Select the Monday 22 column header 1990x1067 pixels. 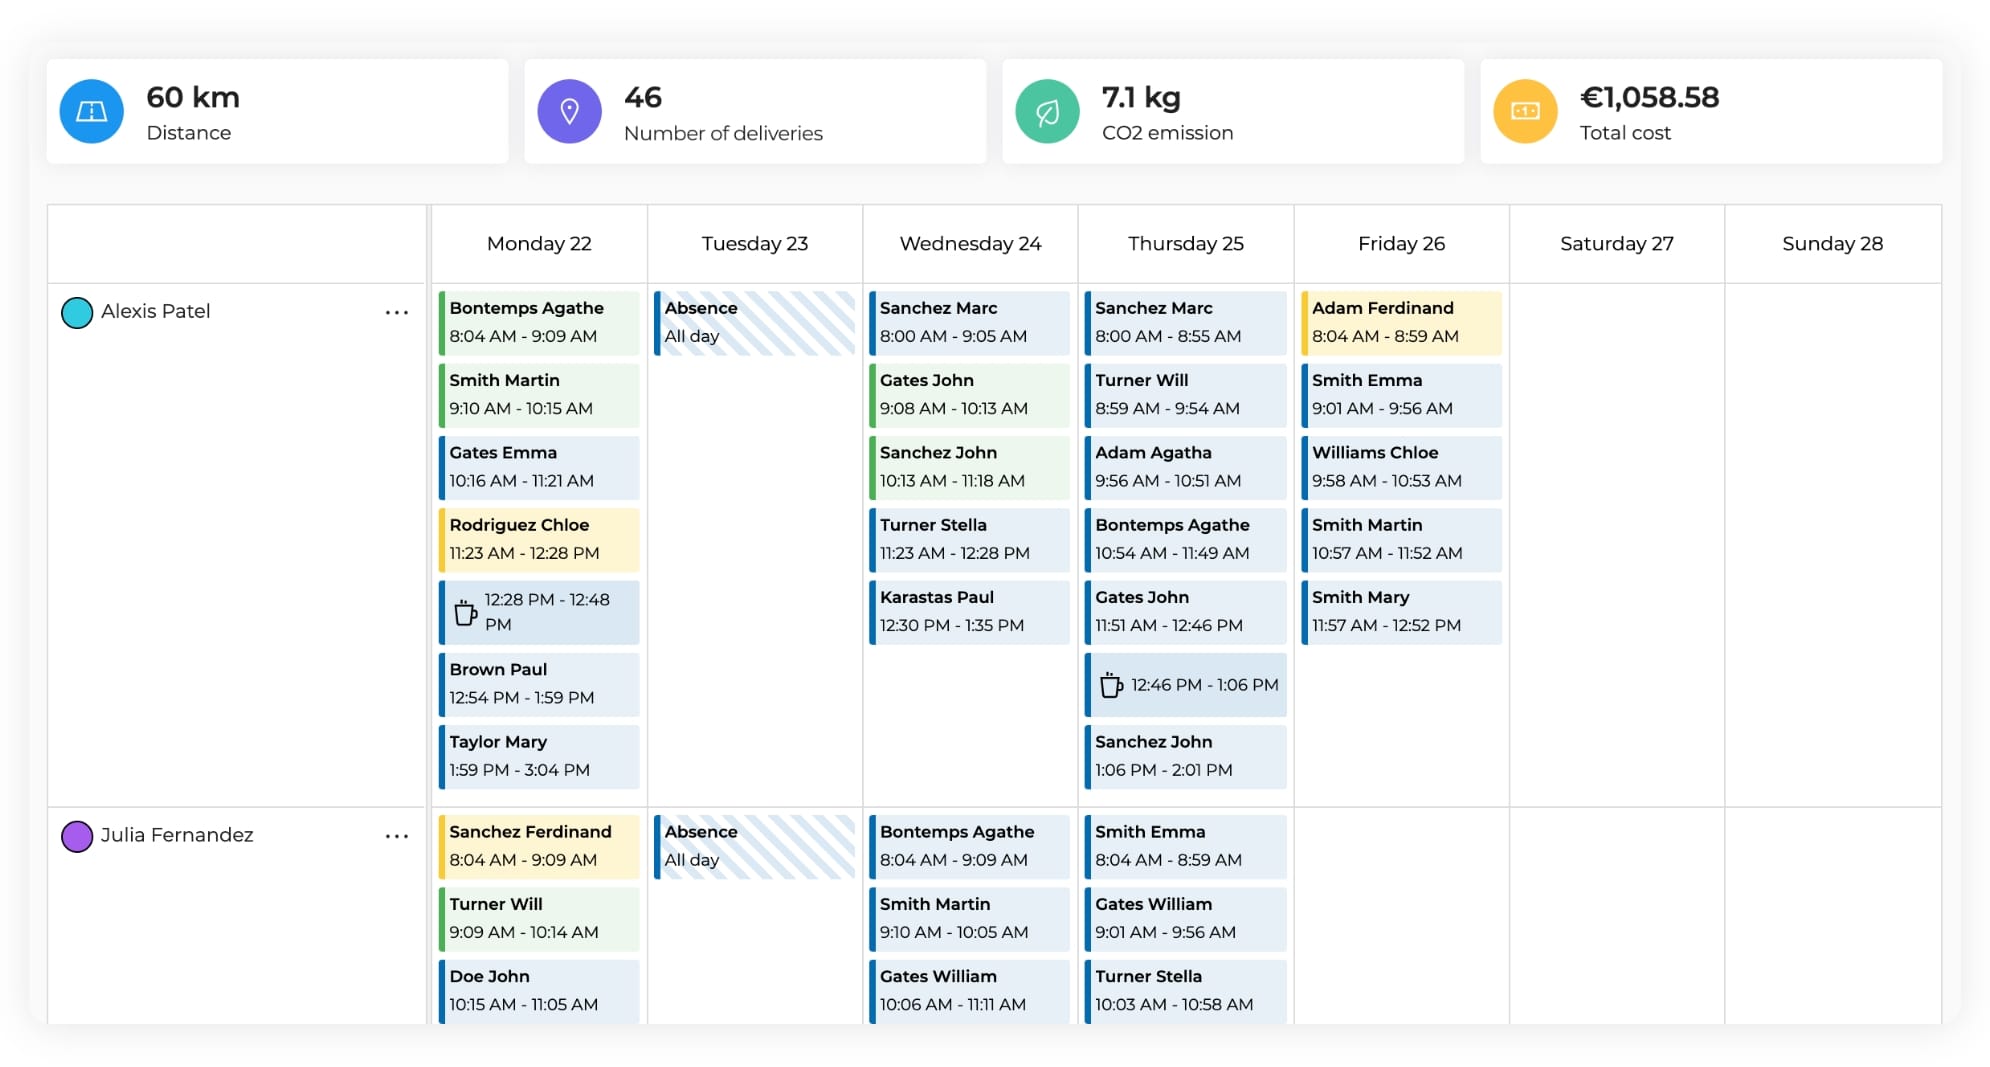point(538,243)
